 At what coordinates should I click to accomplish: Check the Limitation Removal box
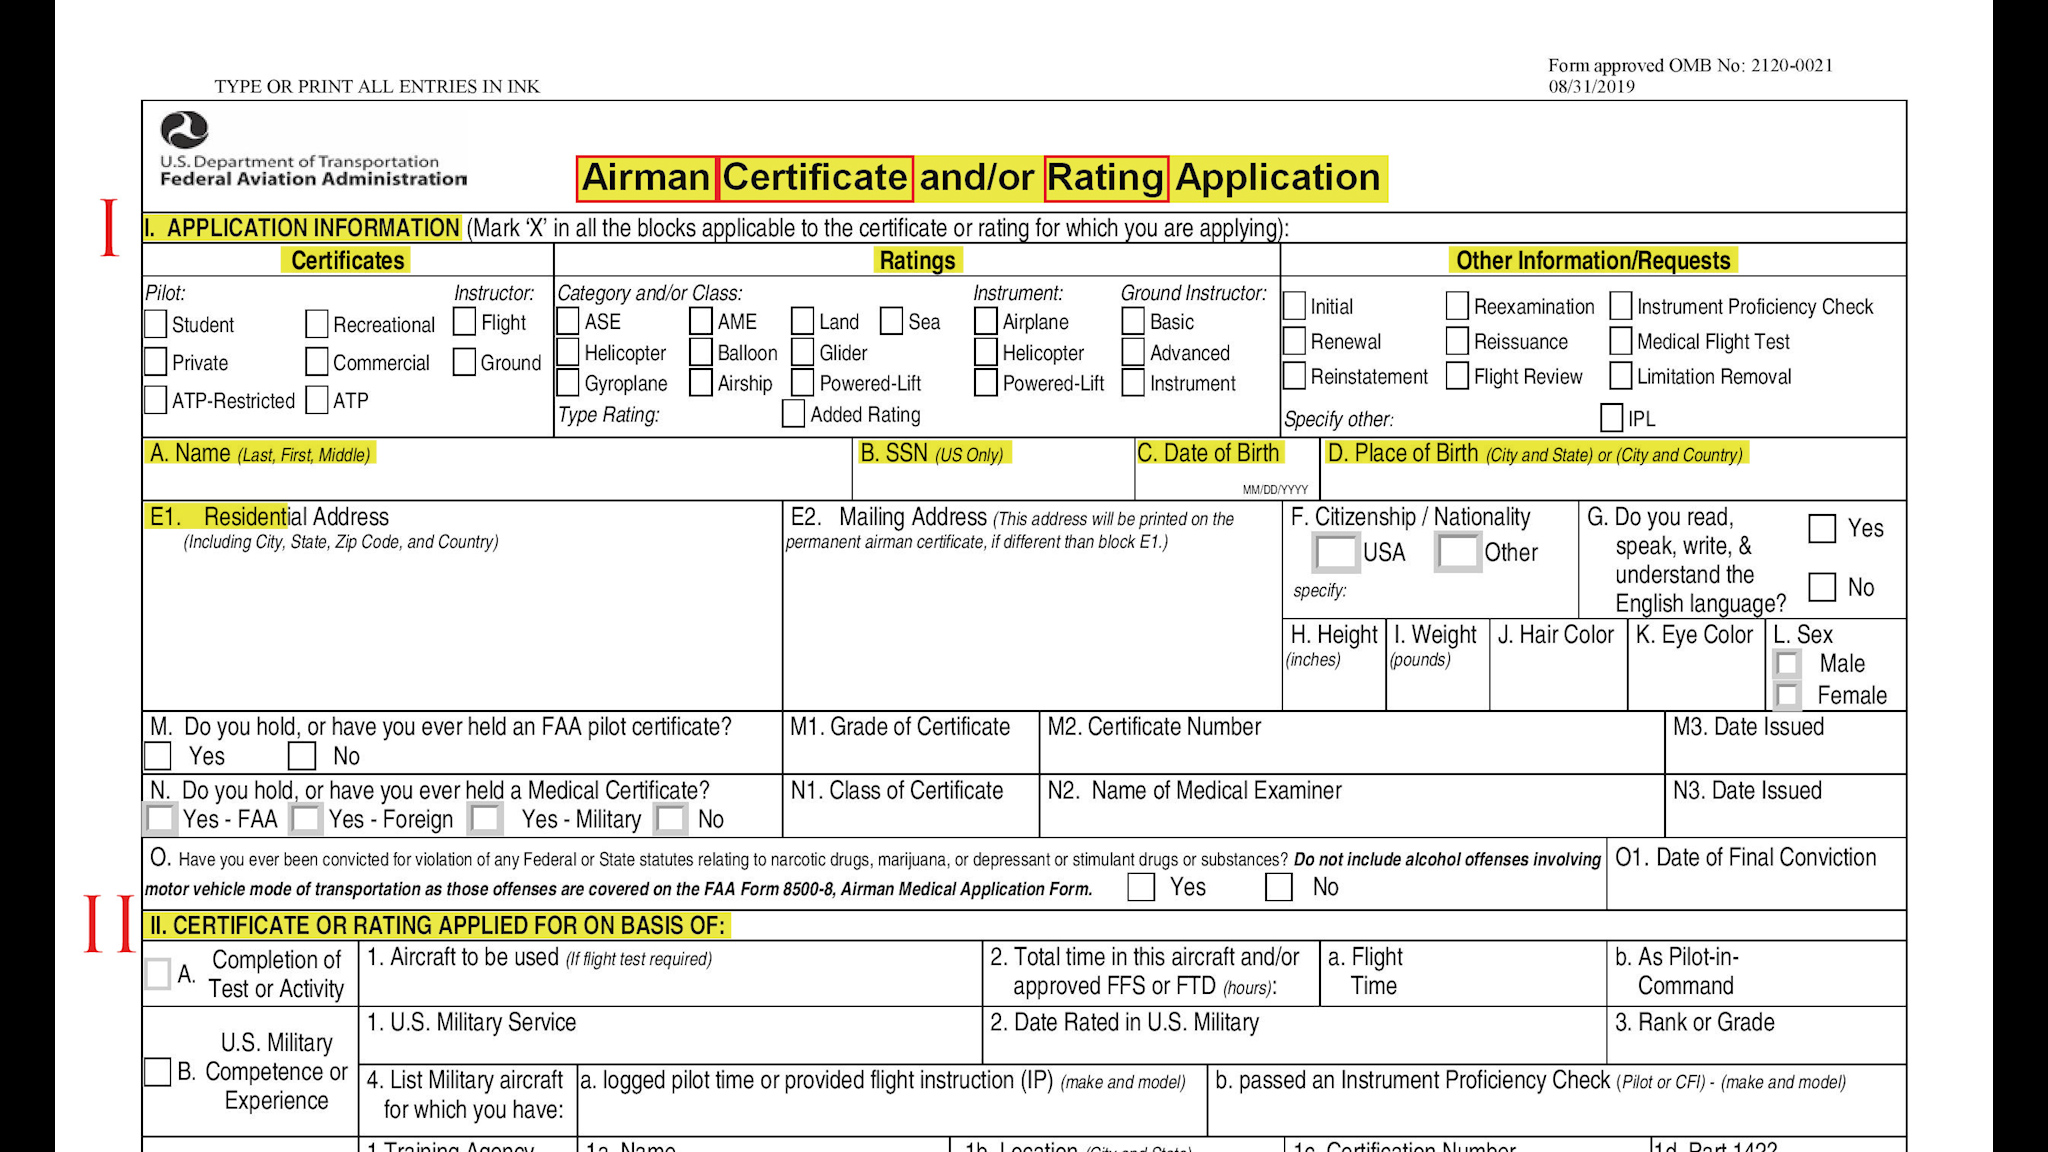click(1621, 376)
